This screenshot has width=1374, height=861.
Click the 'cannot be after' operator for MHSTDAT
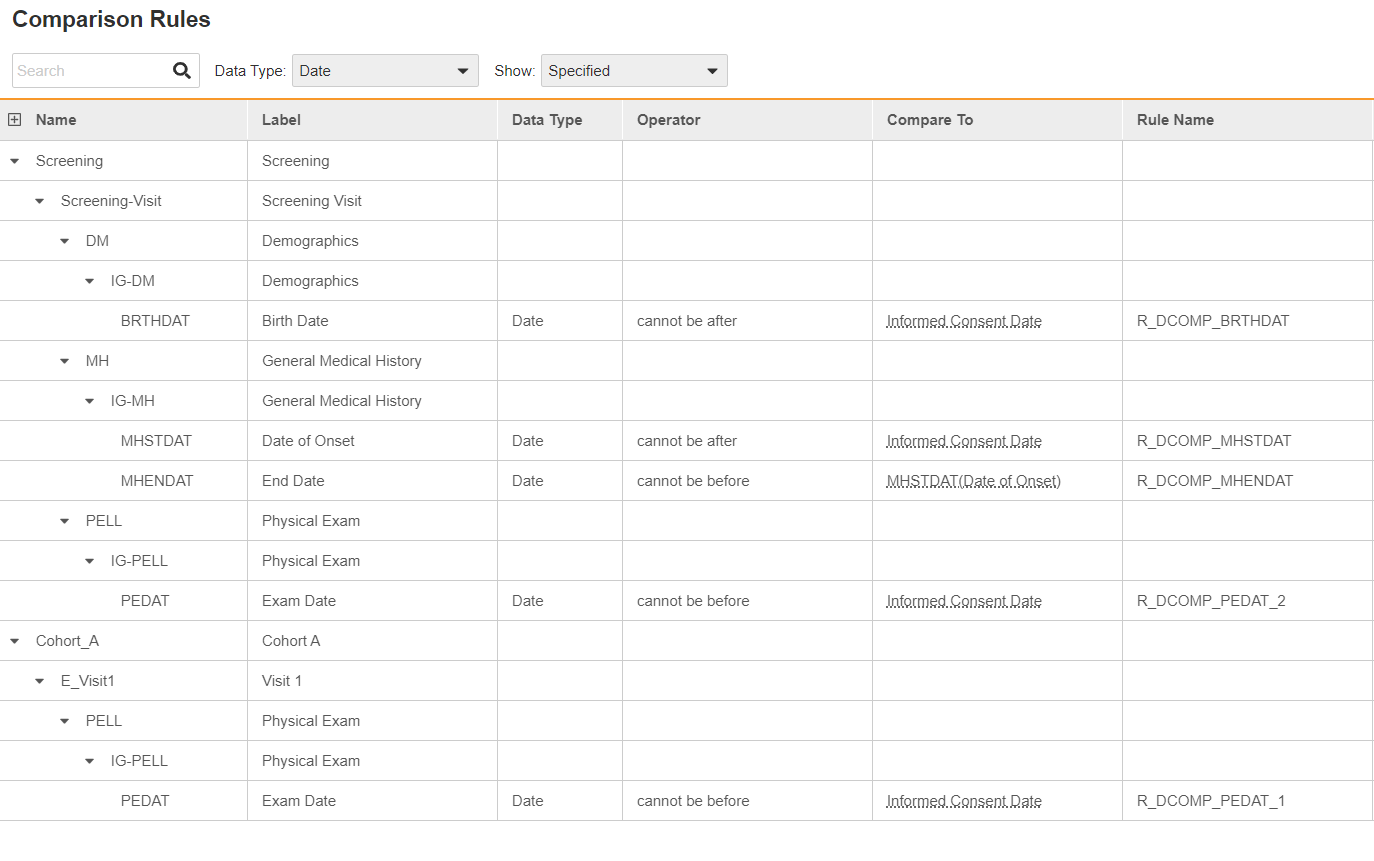687,441
